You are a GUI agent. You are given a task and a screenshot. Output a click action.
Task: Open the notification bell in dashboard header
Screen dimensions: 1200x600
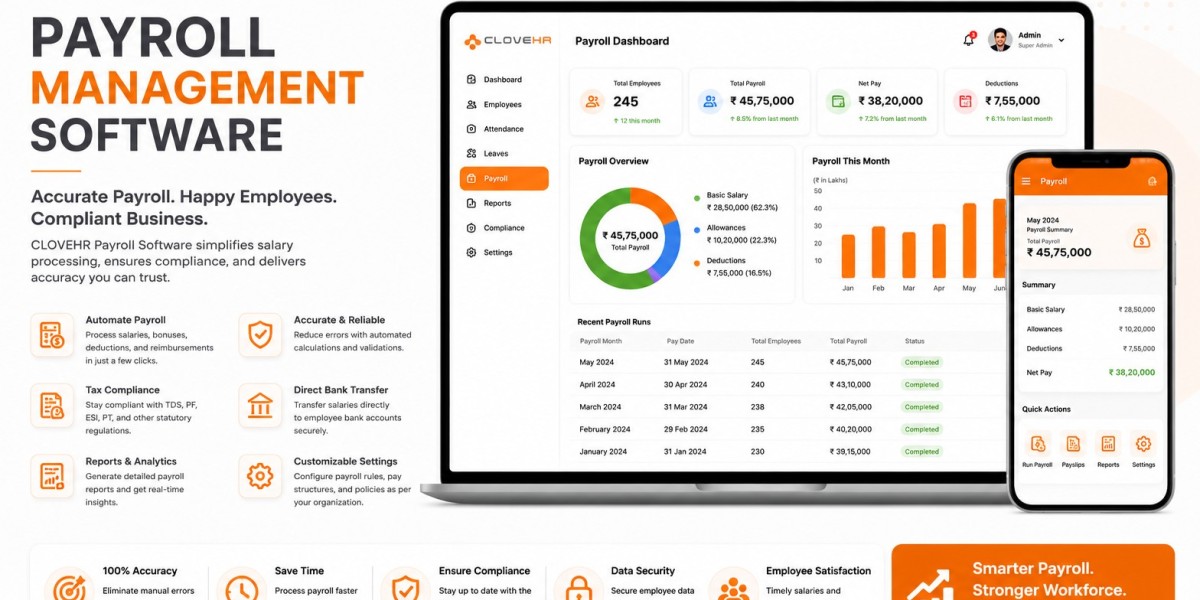point(968,40)
